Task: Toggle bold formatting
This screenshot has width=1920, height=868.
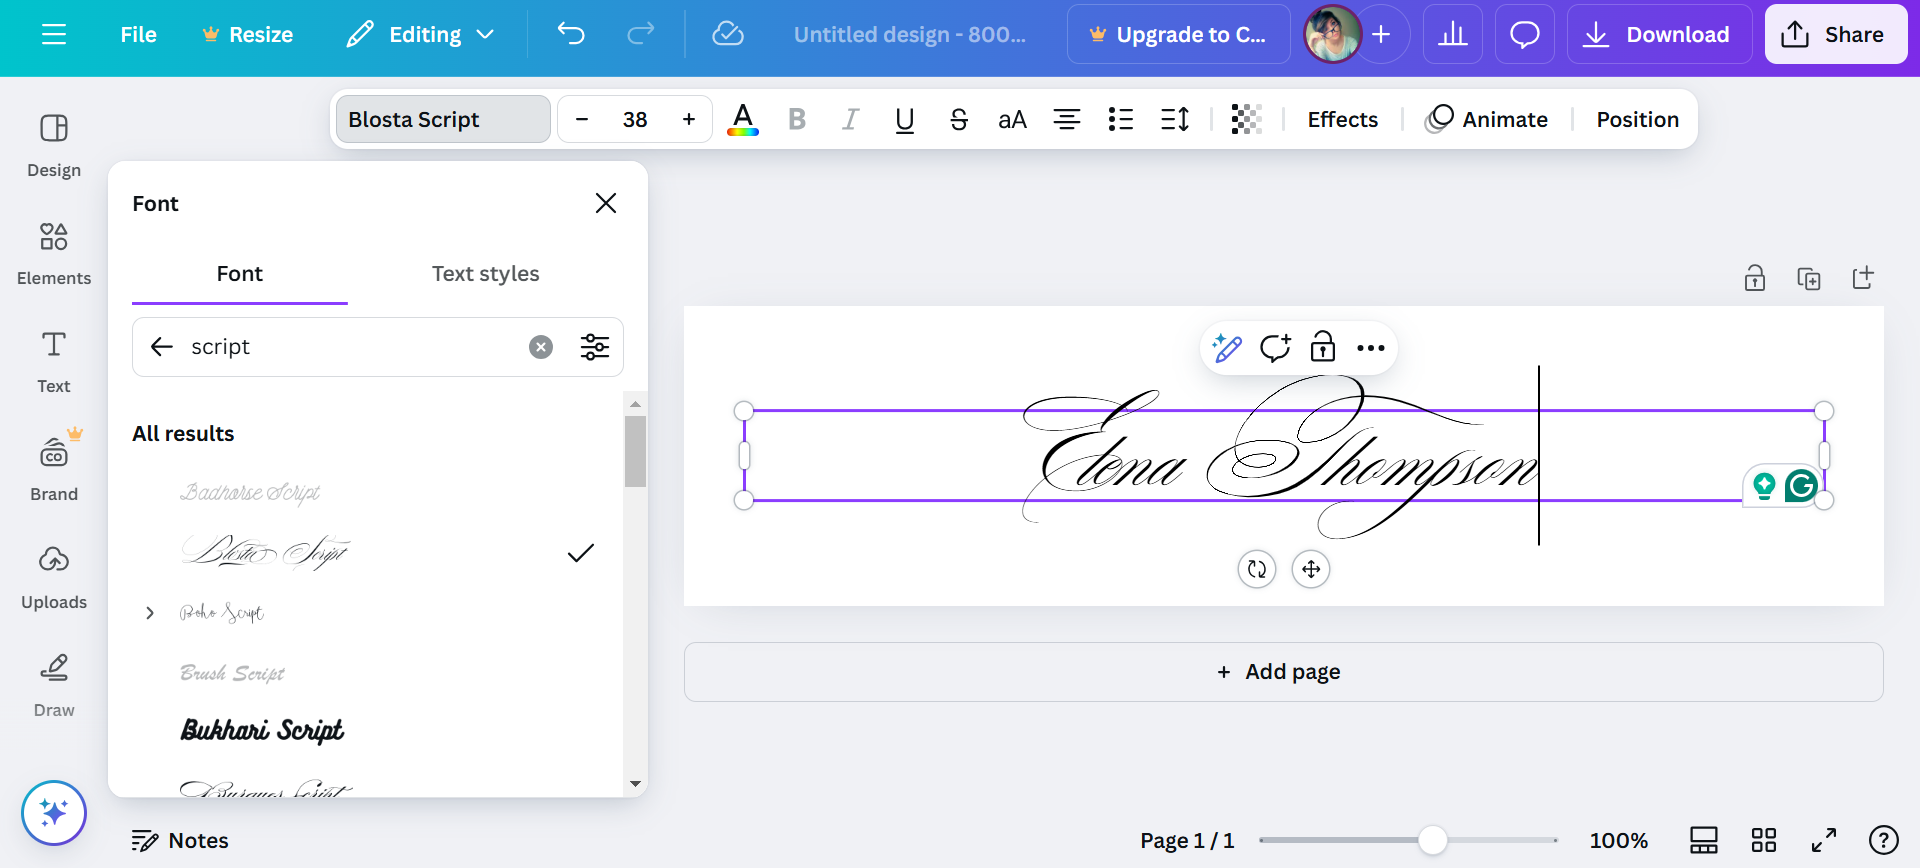Action: coord(797,120)
